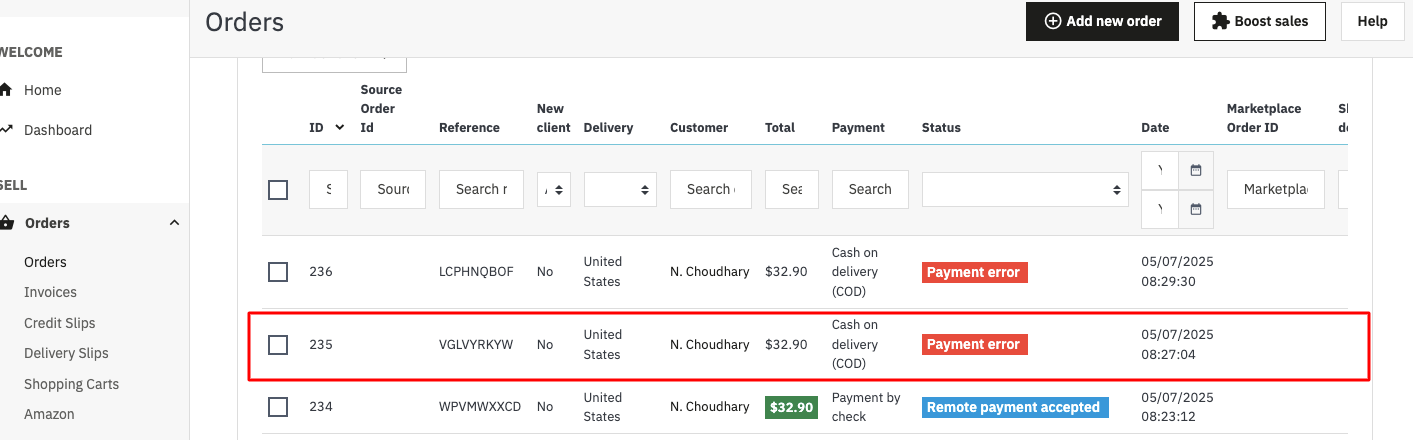Viewport: 1413px width, 440px height.
Task: Open Credit Slips in the sidebar
Action: [60, 323]
